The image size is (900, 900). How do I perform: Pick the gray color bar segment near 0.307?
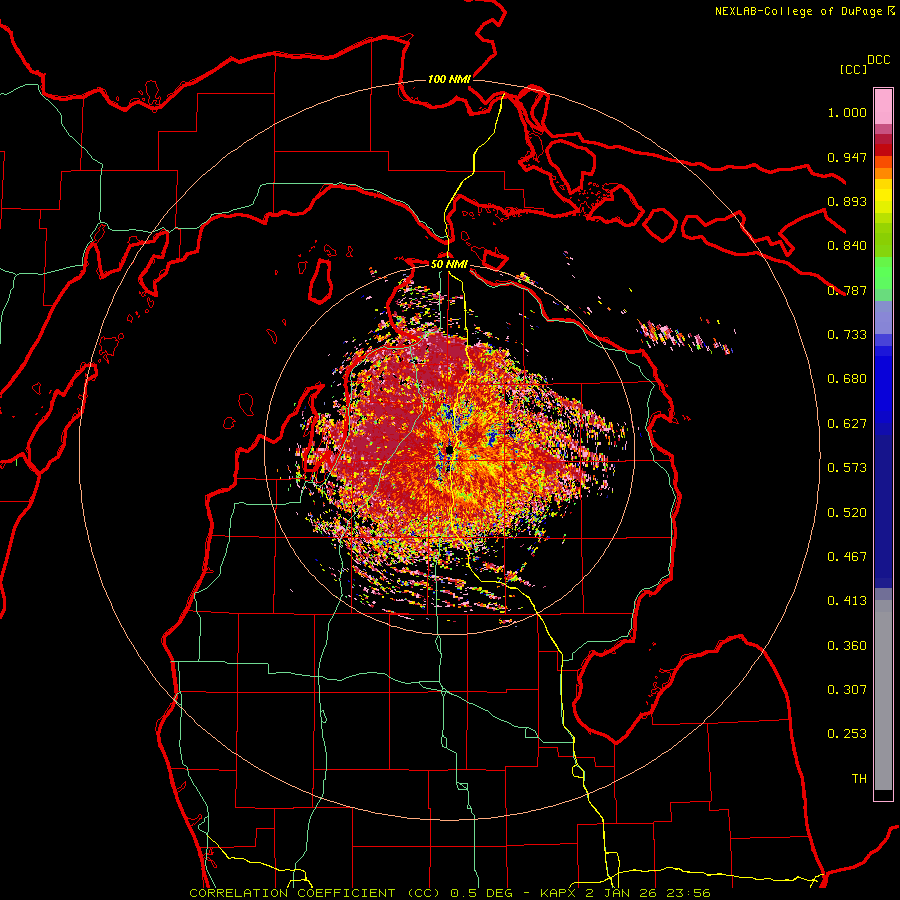tap(883, 695)
